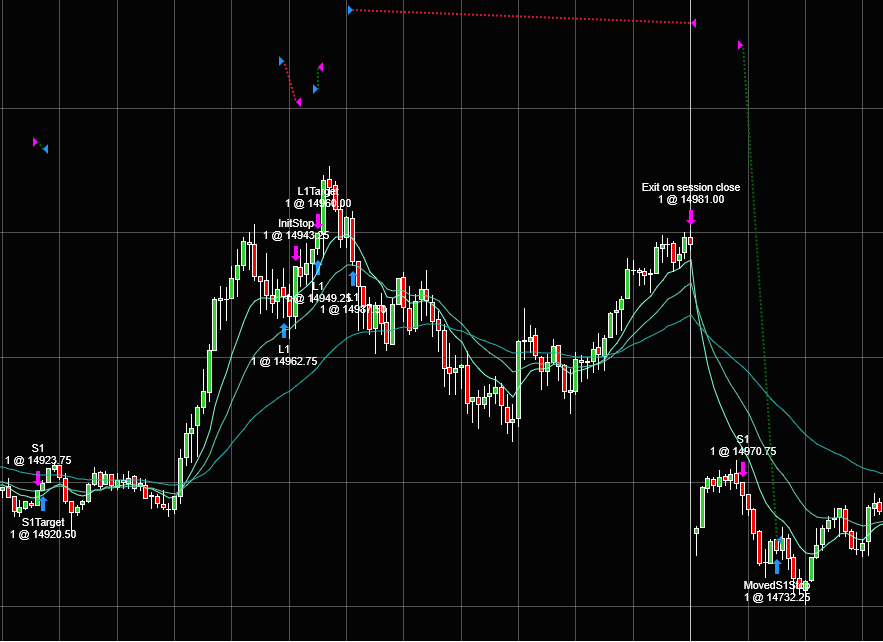Select the magenta exit arrow under session close label
This screenshot has width=883, height=642.
tap(691, 217)
